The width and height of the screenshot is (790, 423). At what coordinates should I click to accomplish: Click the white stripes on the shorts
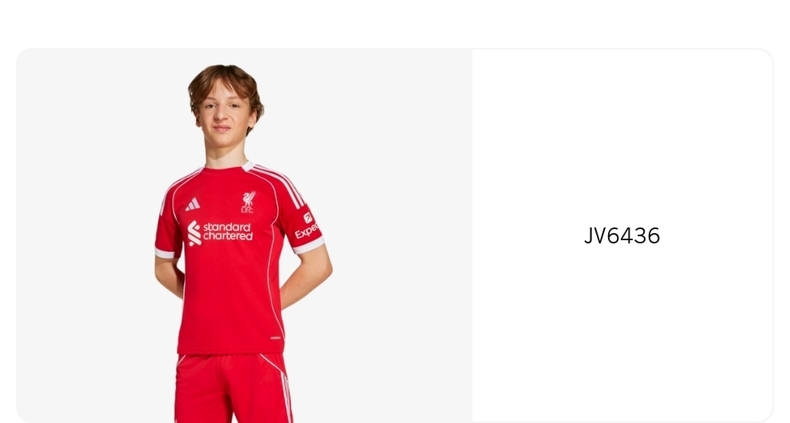285,393
